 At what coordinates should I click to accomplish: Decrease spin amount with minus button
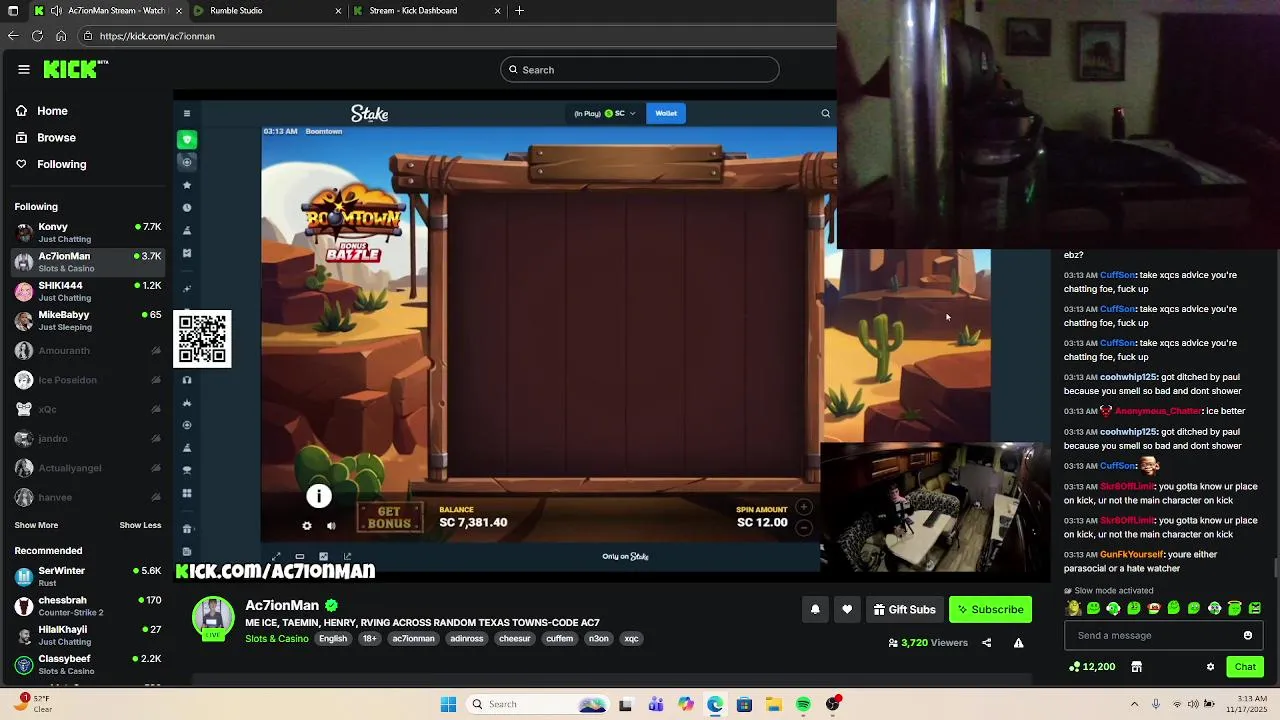[804, 528]
